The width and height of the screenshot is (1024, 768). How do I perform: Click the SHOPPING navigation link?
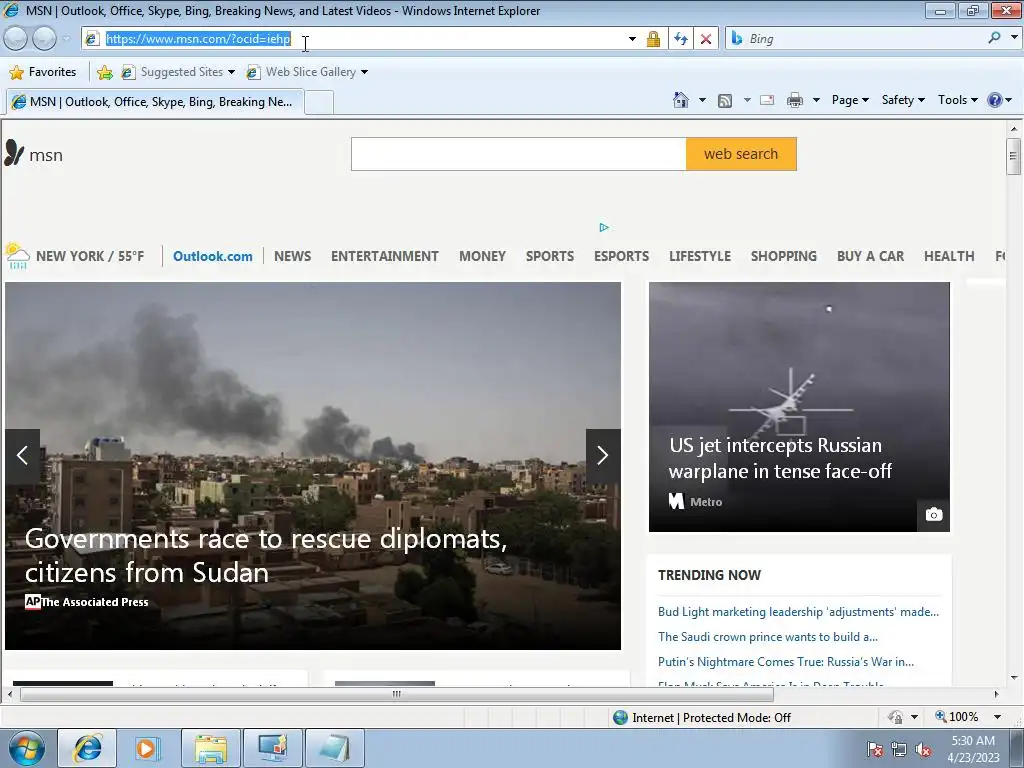click(x=784, y=256)
